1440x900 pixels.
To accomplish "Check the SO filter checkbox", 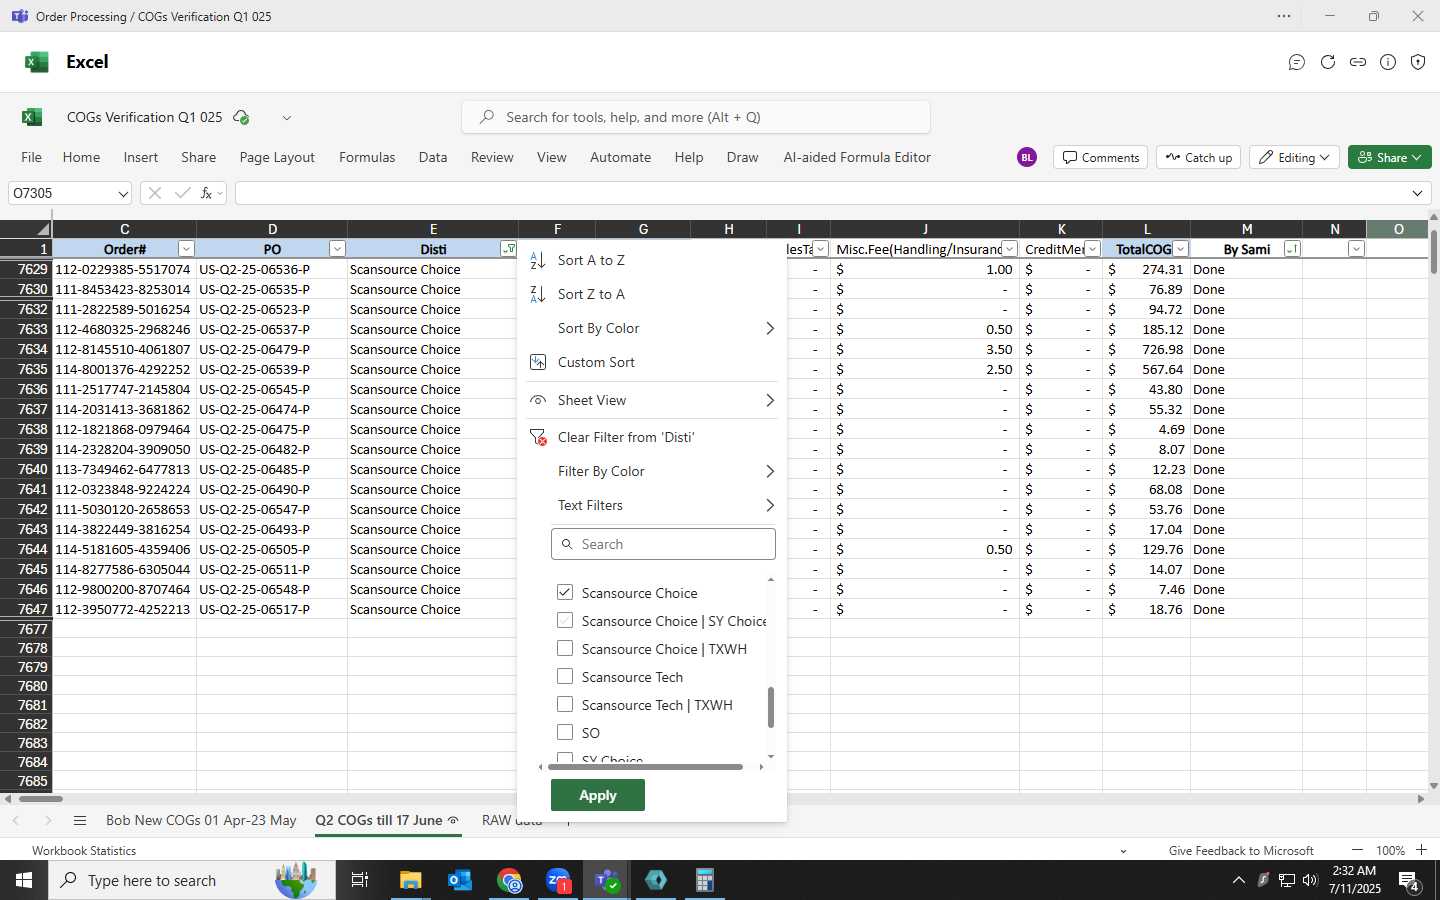I will [x=565, y=732].
